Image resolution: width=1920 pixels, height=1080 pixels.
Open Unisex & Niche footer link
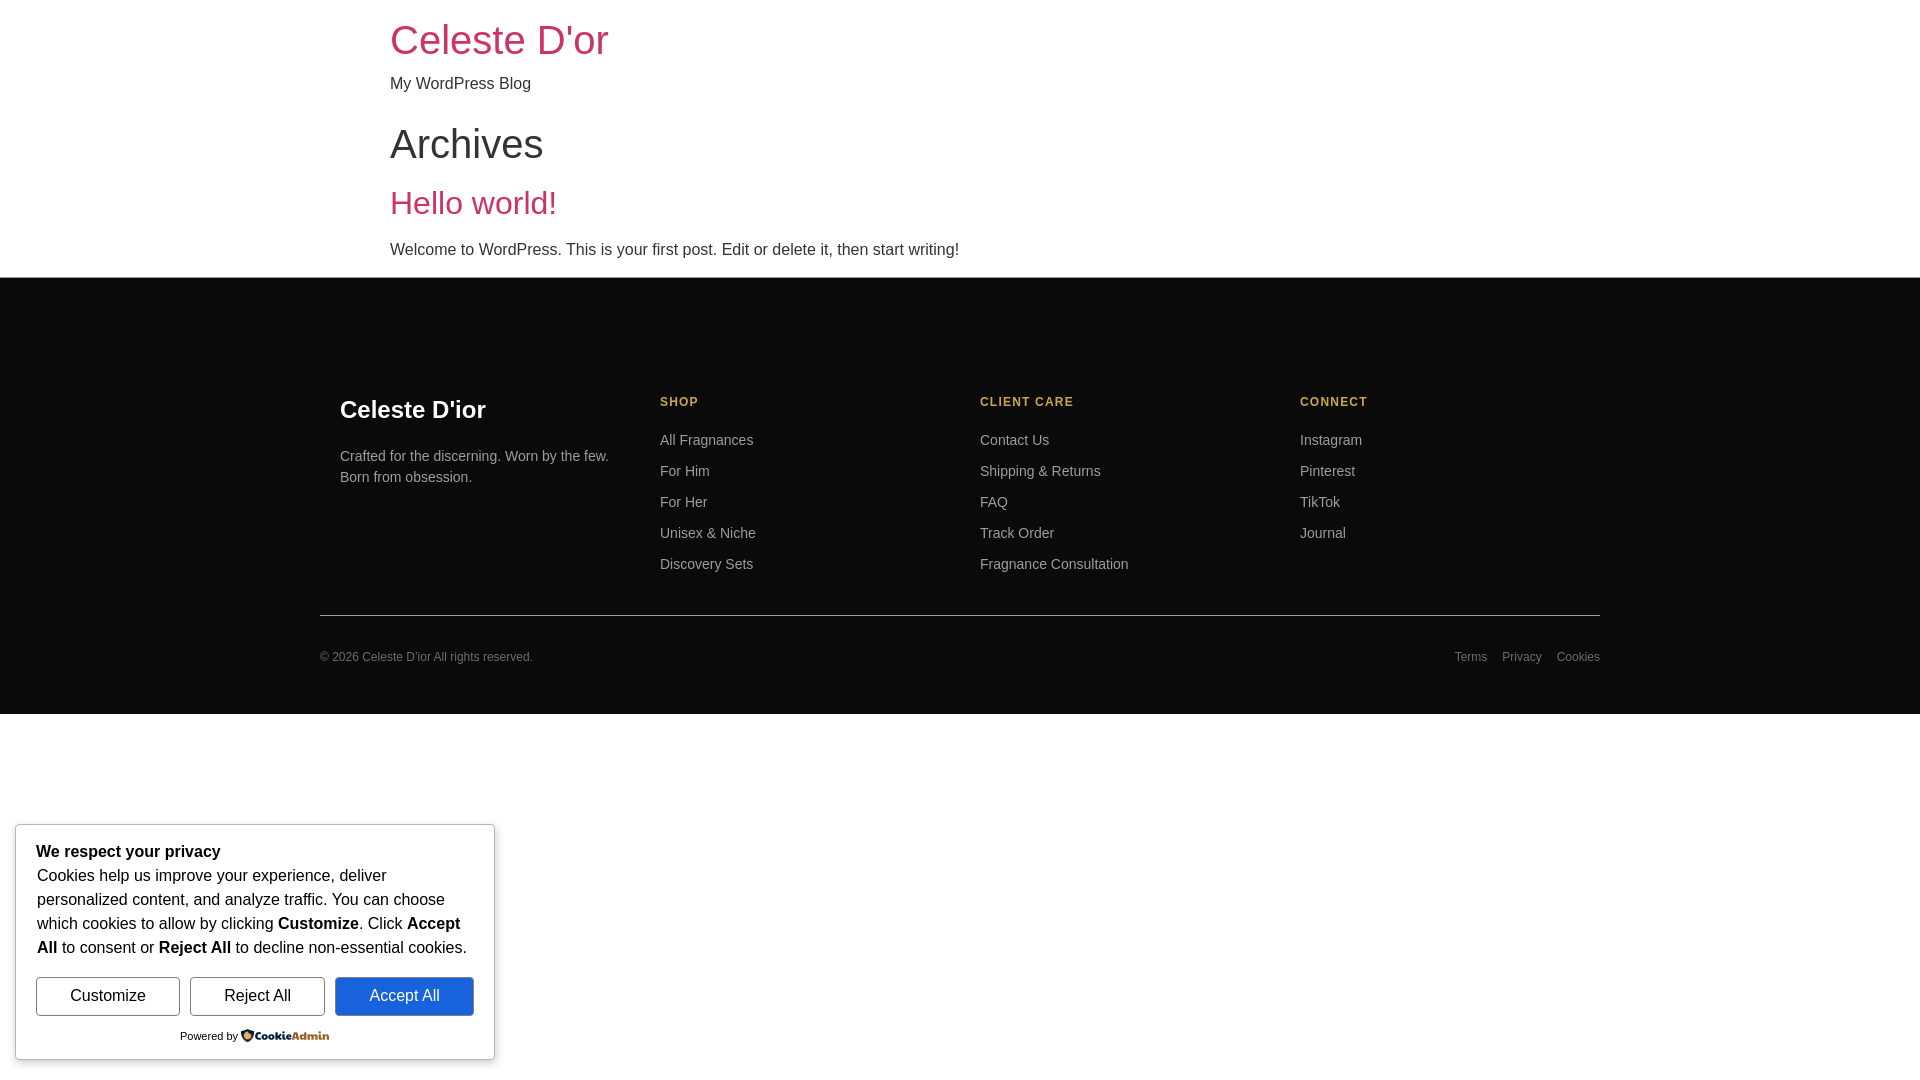(707, 533)
